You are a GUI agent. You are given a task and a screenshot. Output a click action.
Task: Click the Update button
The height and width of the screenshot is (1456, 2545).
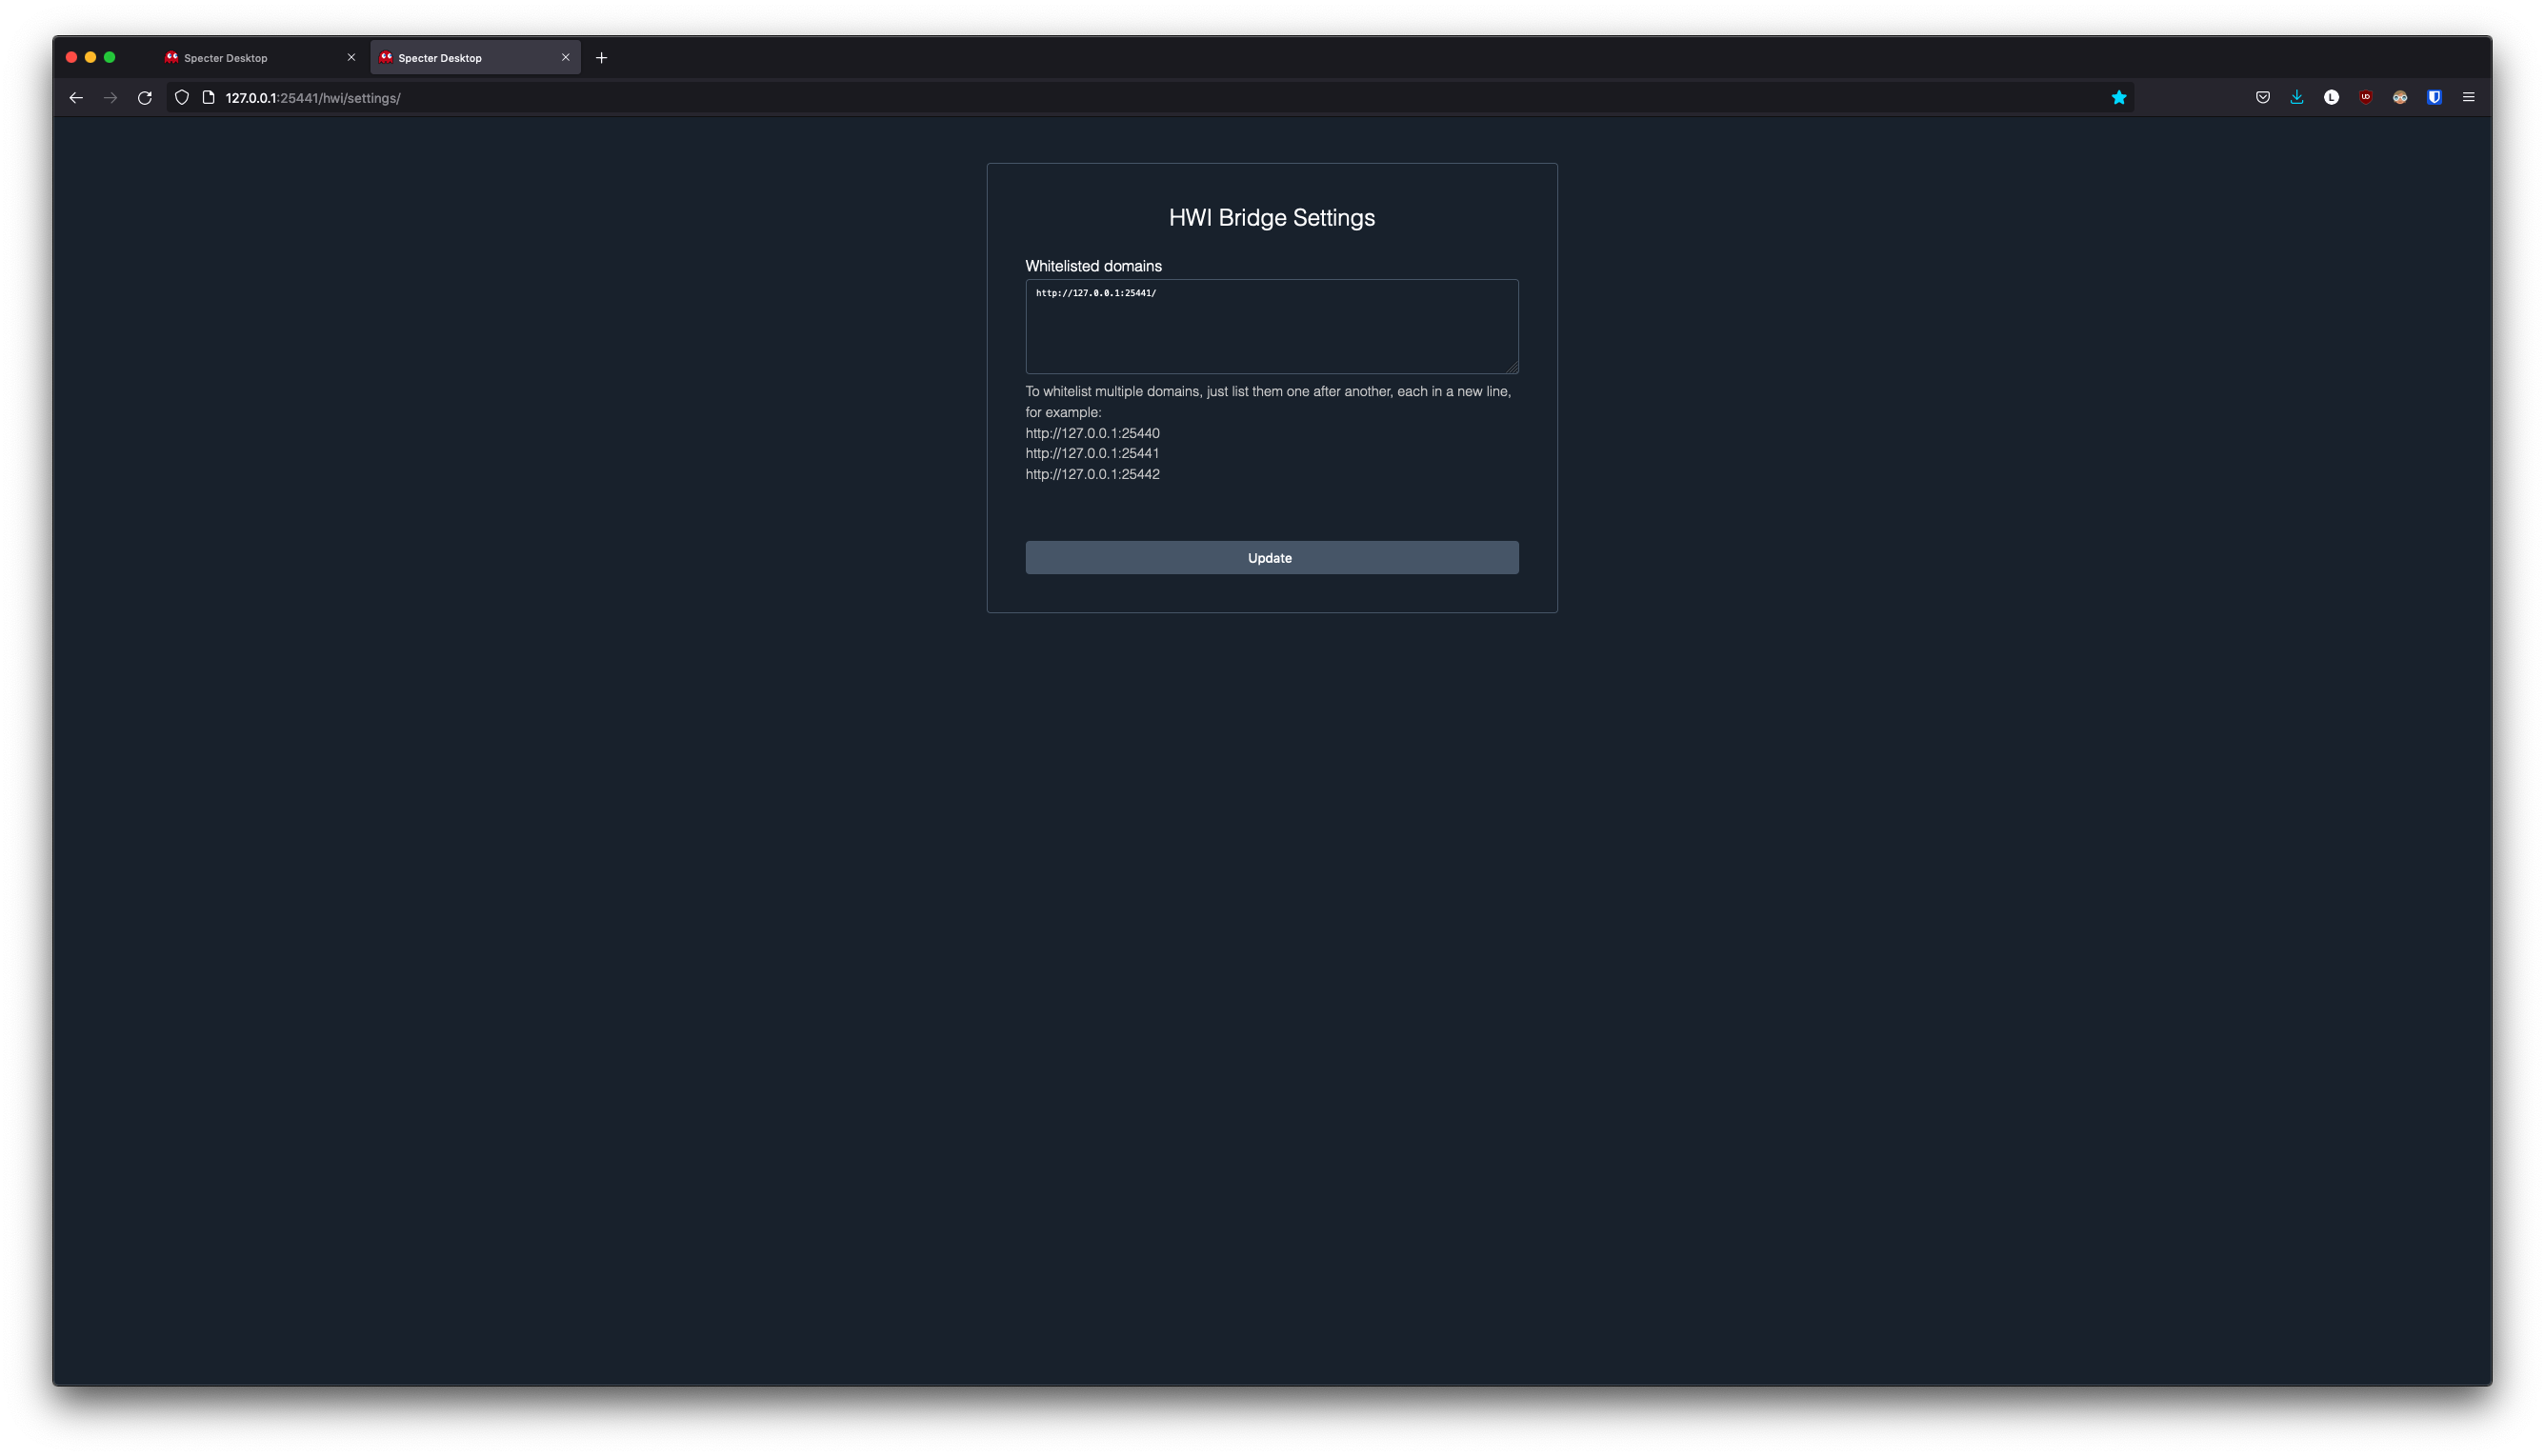tap(1271, 558)
